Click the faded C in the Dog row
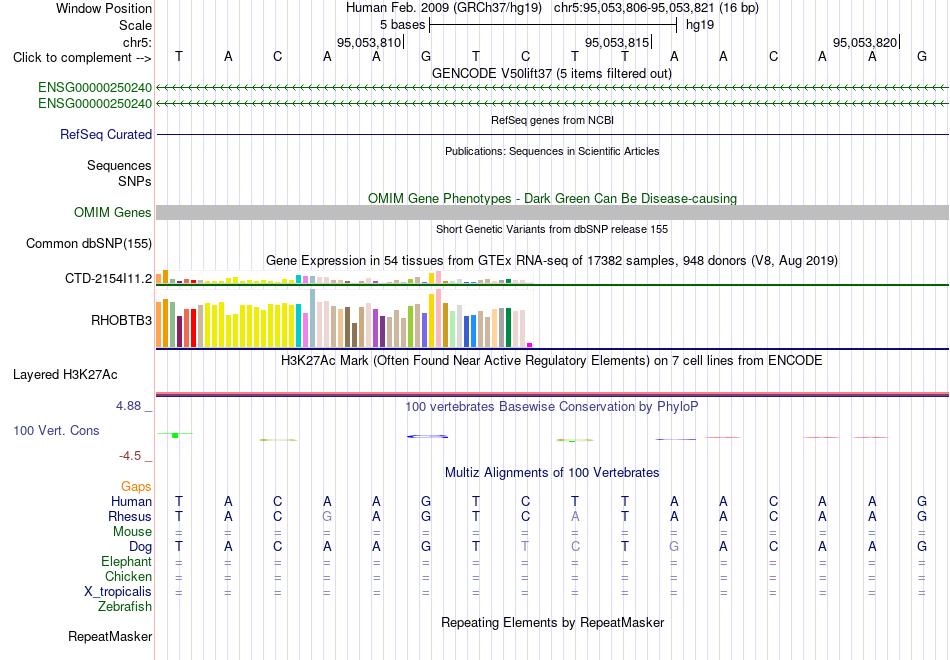950x660 pixels. (575, 546)
